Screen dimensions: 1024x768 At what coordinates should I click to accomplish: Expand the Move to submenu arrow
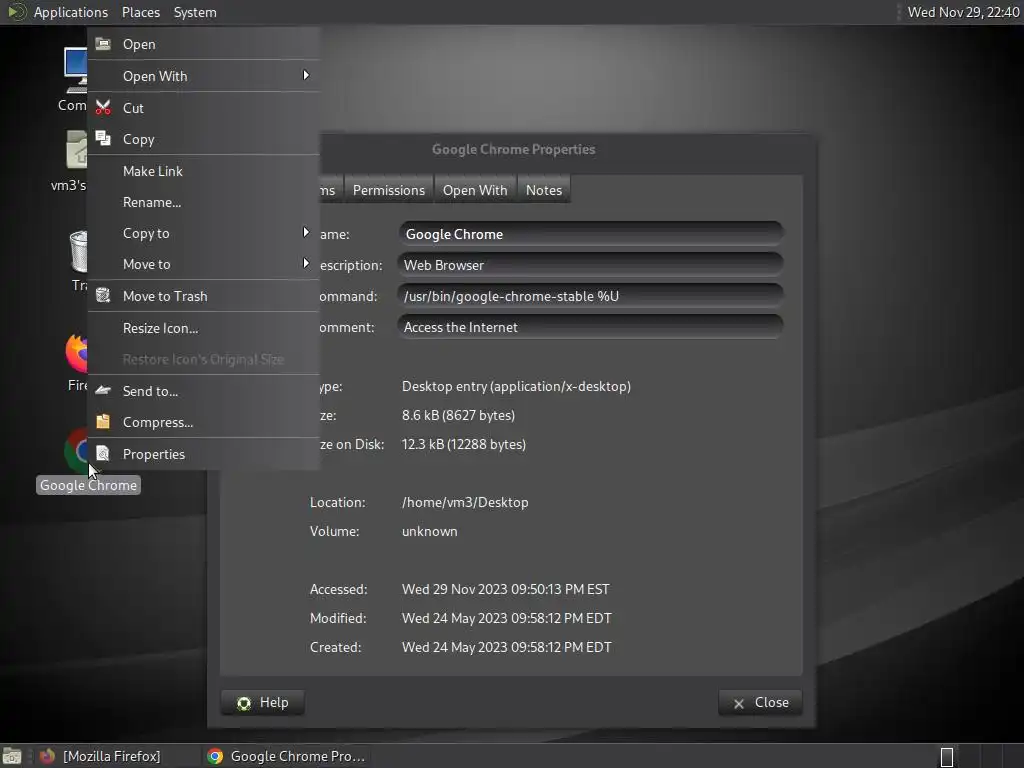point(306,263)
